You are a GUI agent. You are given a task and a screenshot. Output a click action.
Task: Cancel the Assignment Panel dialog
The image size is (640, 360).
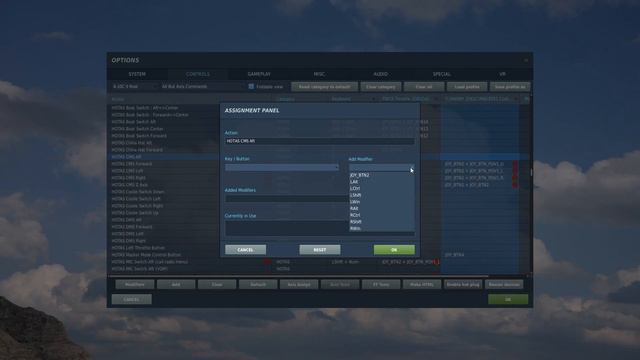(x=245, y=250)
